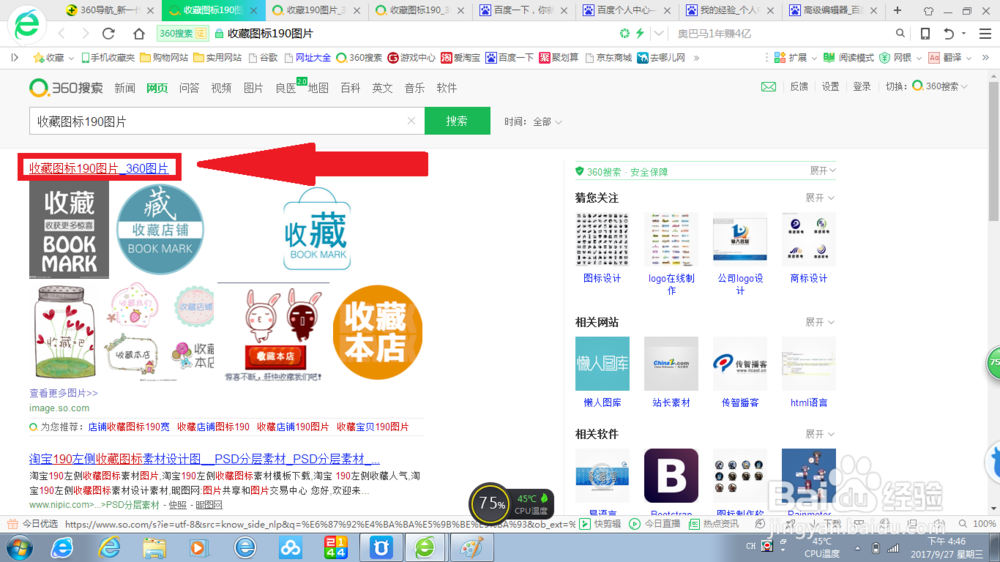Open the address bar dropdown arrow

click(x=659, y=33)
